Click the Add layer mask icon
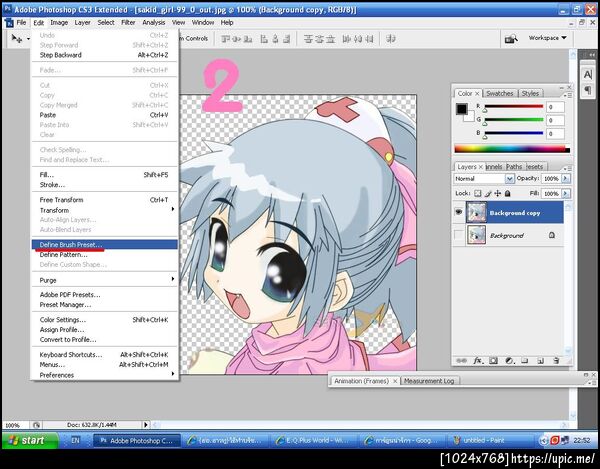The height and width of the screenshot is (469, 600). (x=494, y=360)
